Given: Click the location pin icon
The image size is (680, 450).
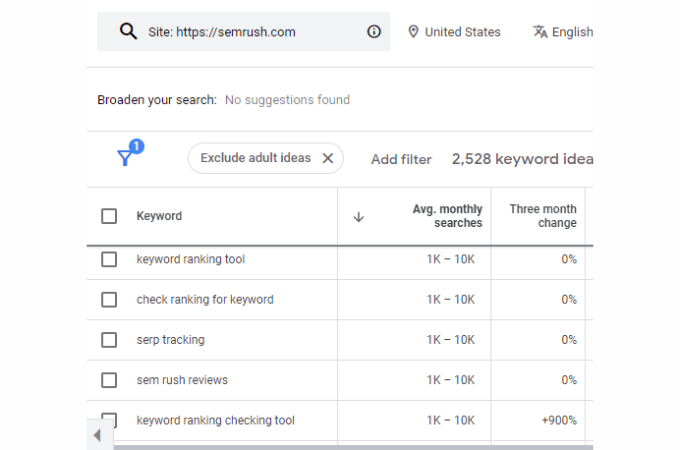Looking at the screenshot, I should coord(413,32).
